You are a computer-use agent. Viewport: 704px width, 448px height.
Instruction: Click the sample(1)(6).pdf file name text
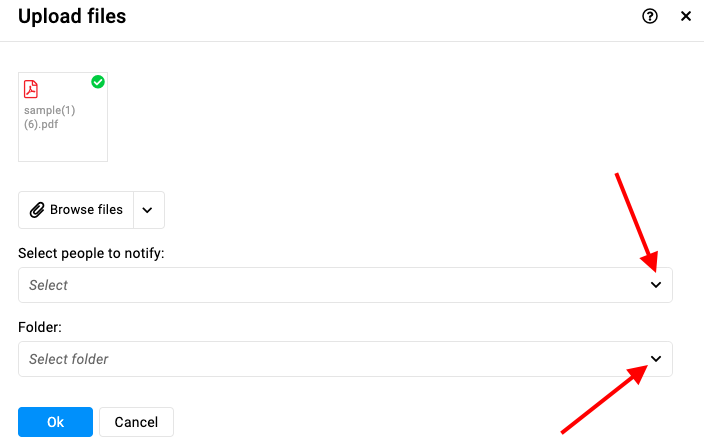[x=49, y=117]
